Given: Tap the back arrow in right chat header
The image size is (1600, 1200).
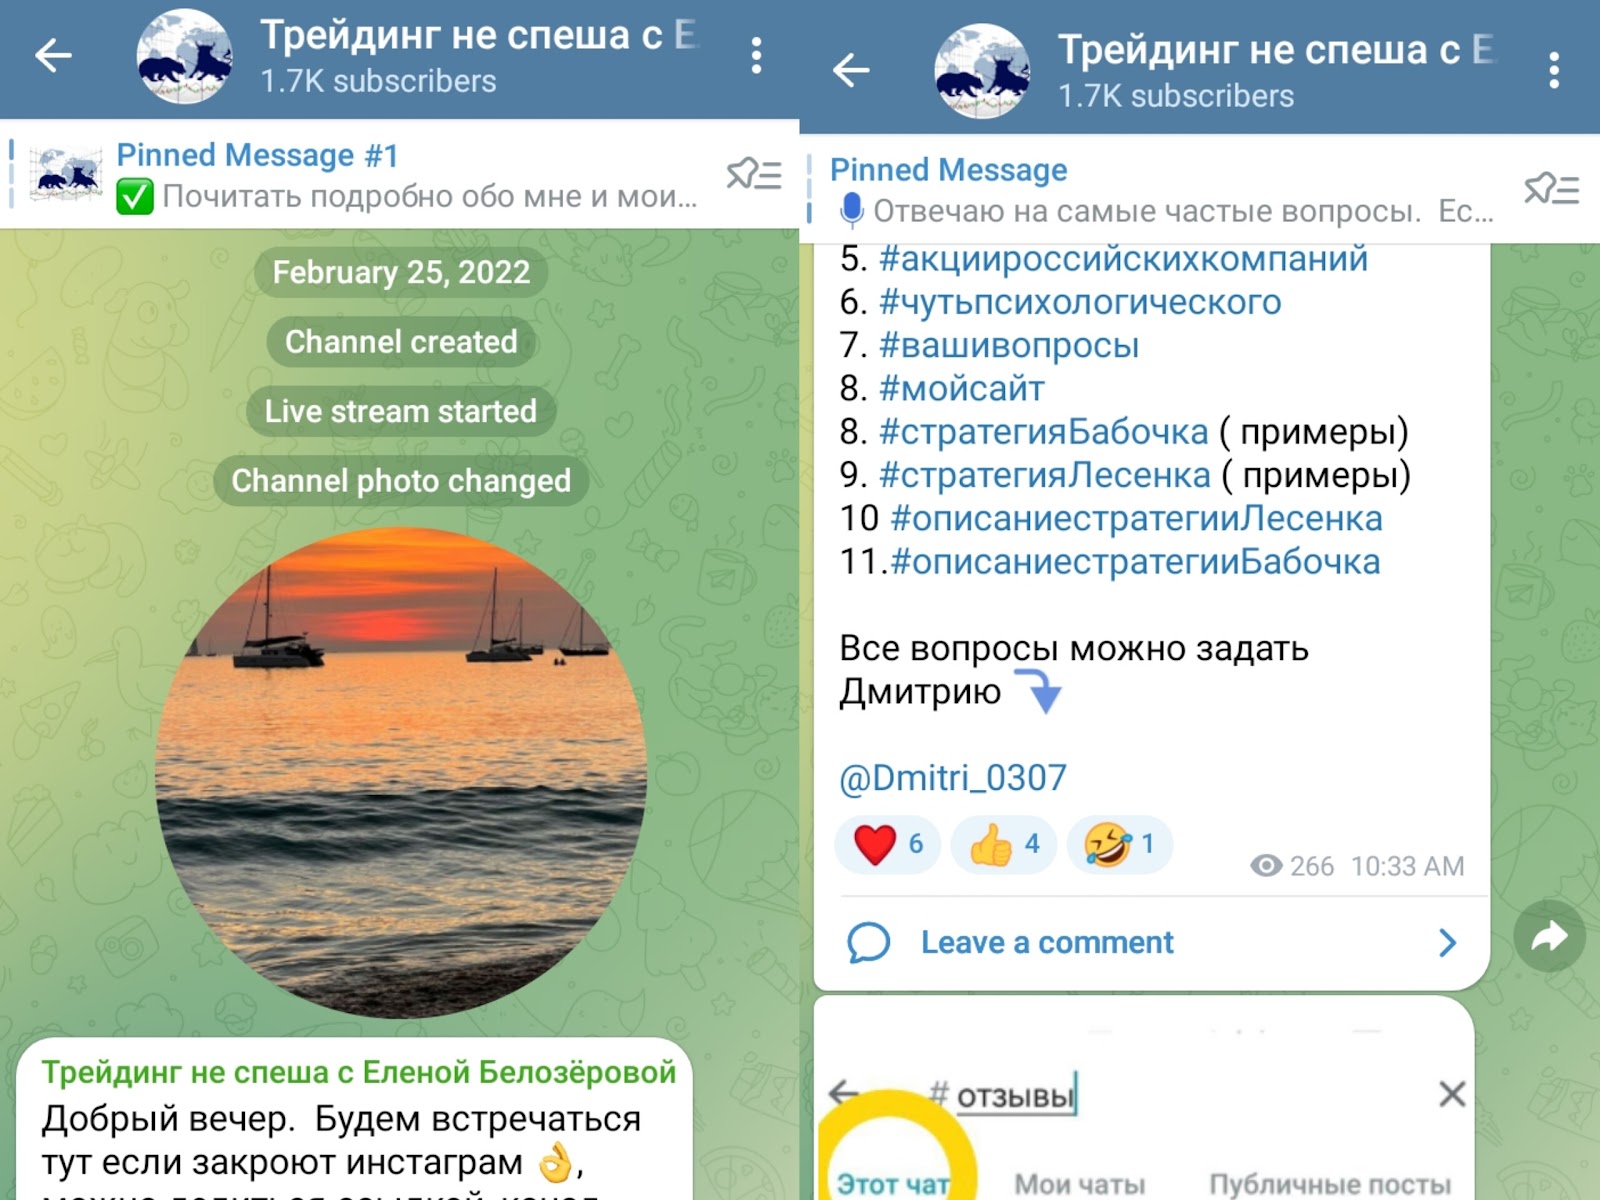Looking at the screenshot, I should click(x=851, y=70).
